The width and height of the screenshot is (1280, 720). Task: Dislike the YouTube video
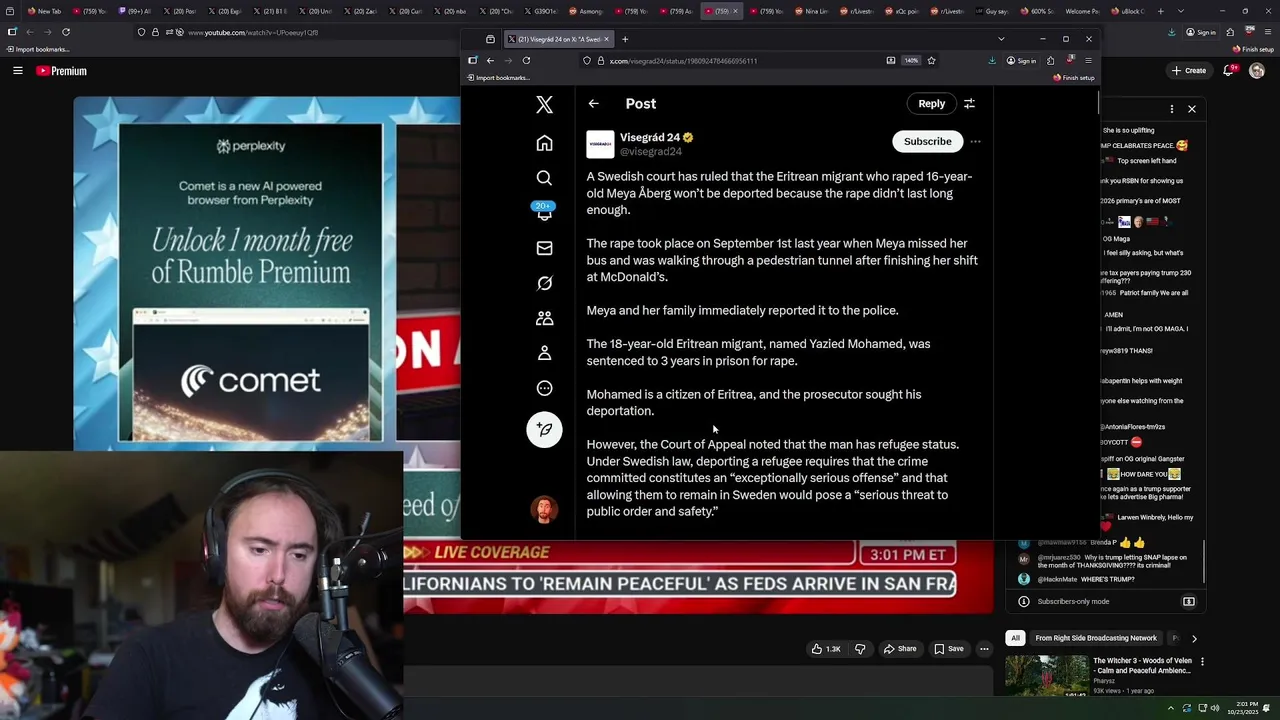click(860, 649)
